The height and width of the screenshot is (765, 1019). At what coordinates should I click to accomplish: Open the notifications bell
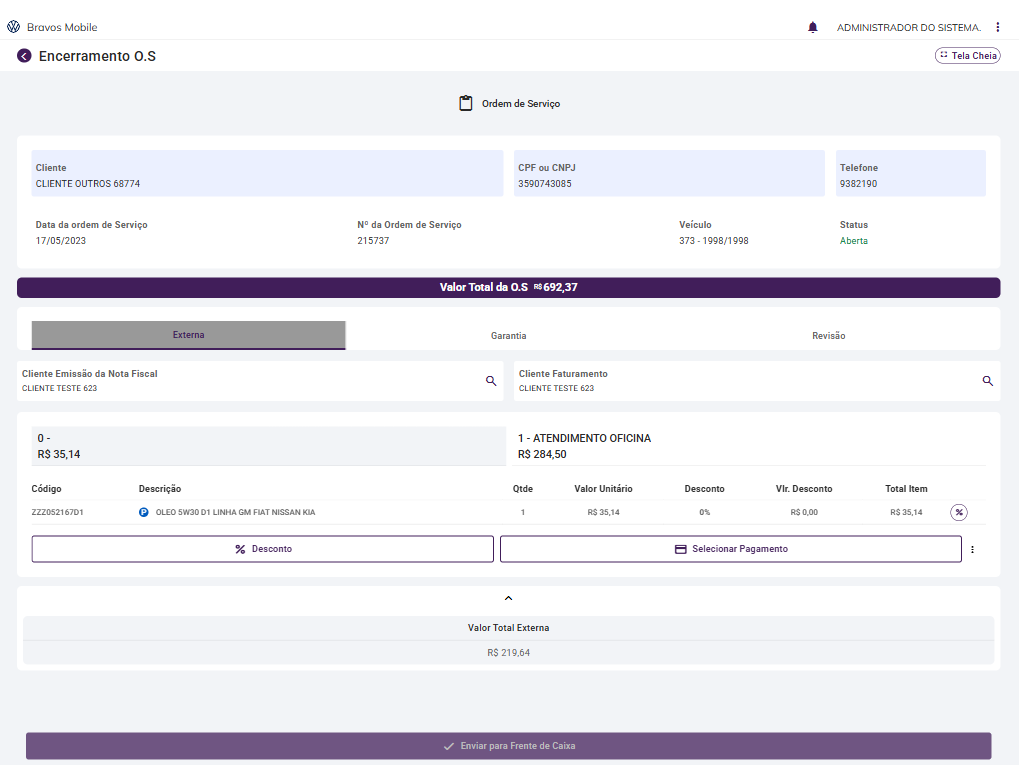click(x=812, y=27)
